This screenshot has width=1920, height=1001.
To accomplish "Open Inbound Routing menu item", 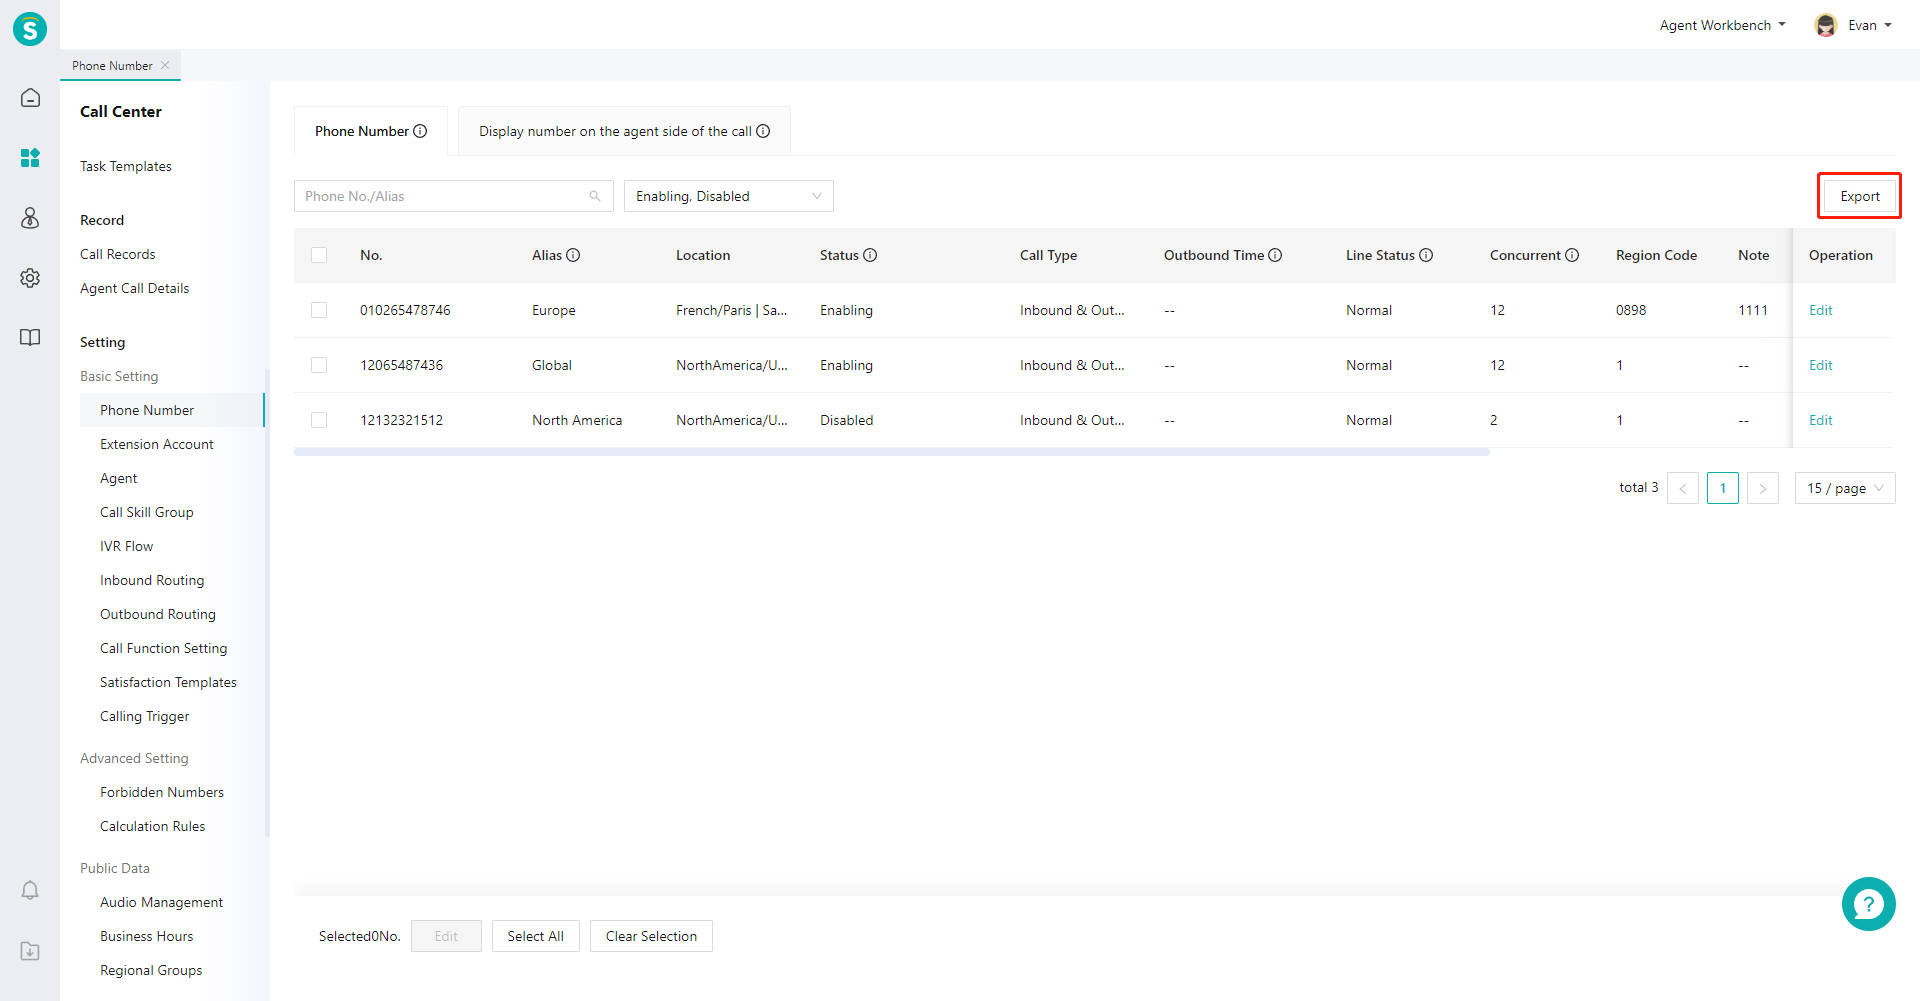I will (x=152, y=580).
